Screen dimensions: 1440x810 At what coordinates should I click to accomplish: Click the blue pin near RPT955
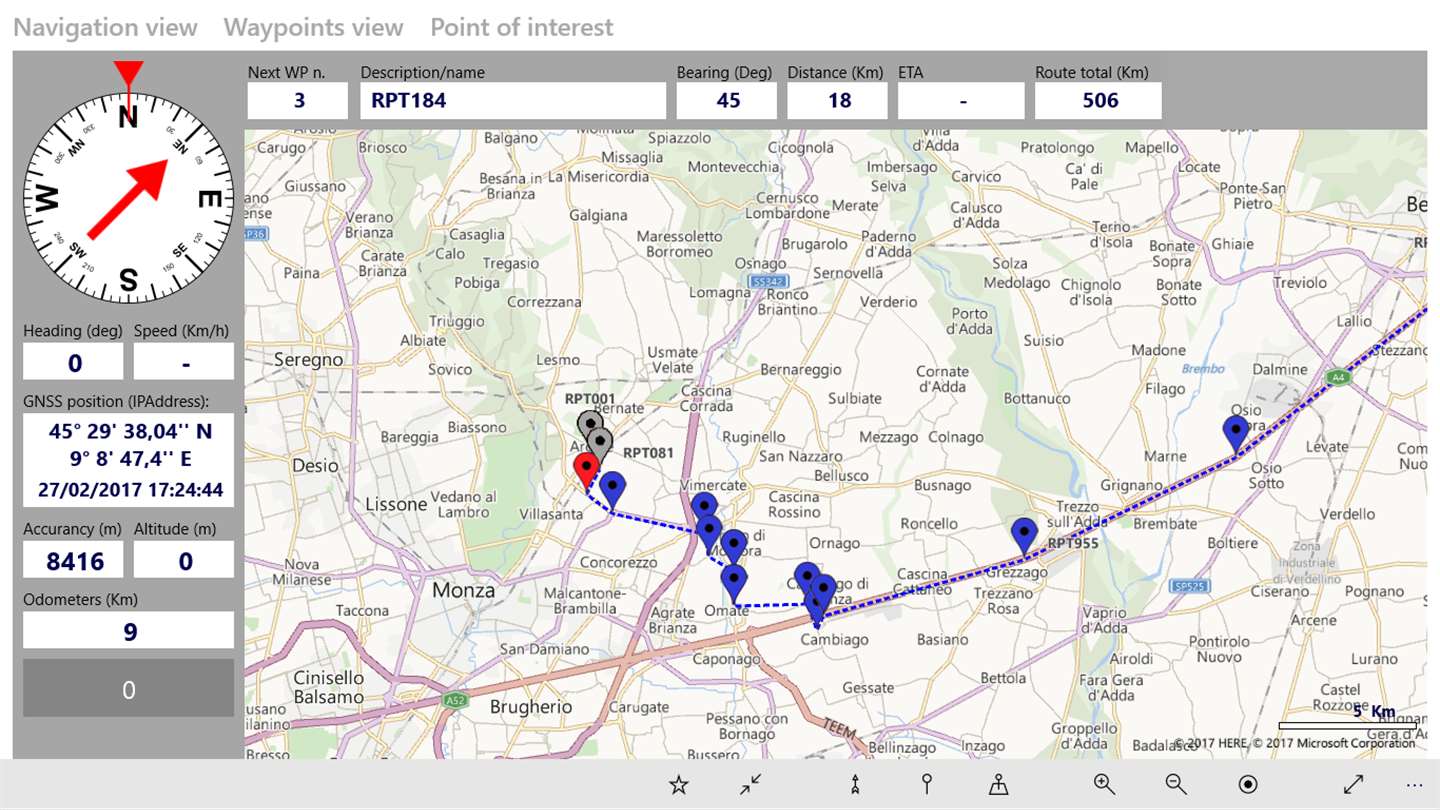point(1023,535)
